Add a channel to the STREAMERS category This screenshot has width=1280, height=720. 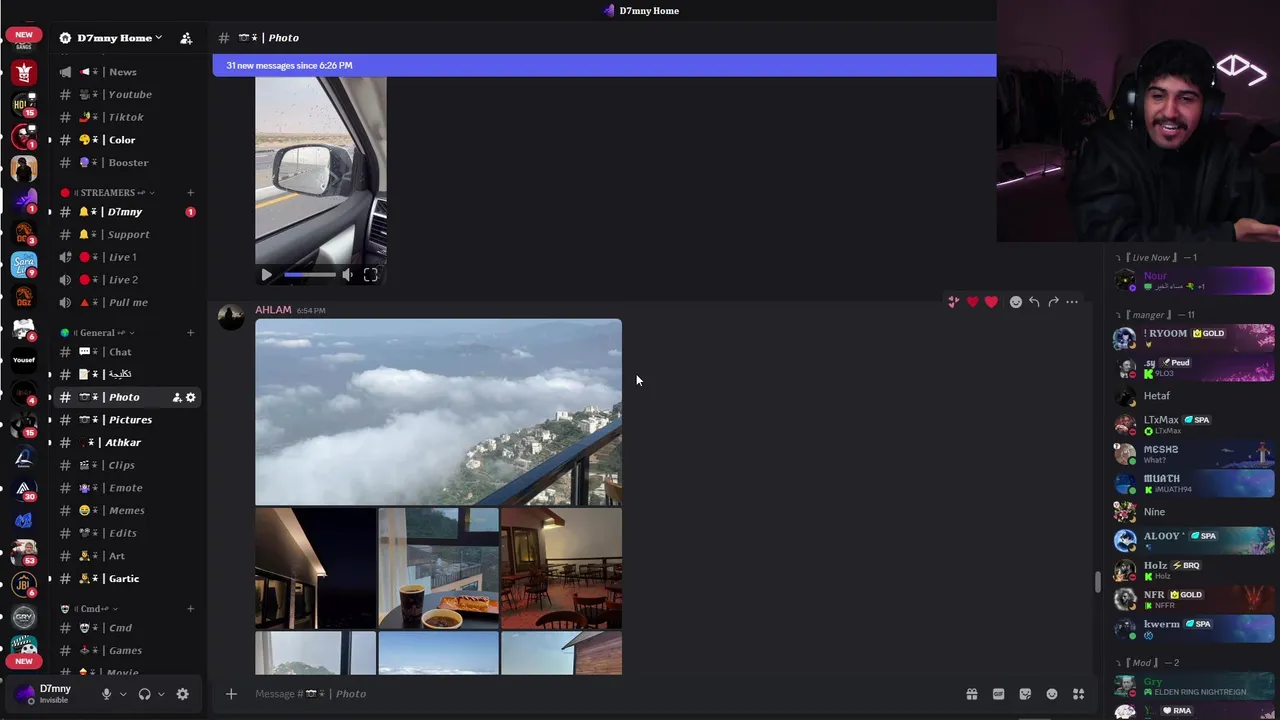coord(190,193)
